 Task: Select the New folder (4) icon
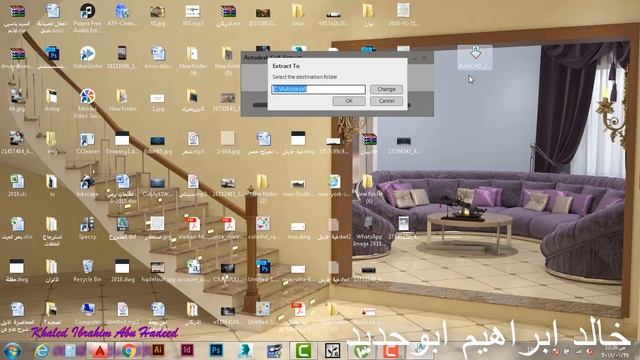(x=193, y=60)
